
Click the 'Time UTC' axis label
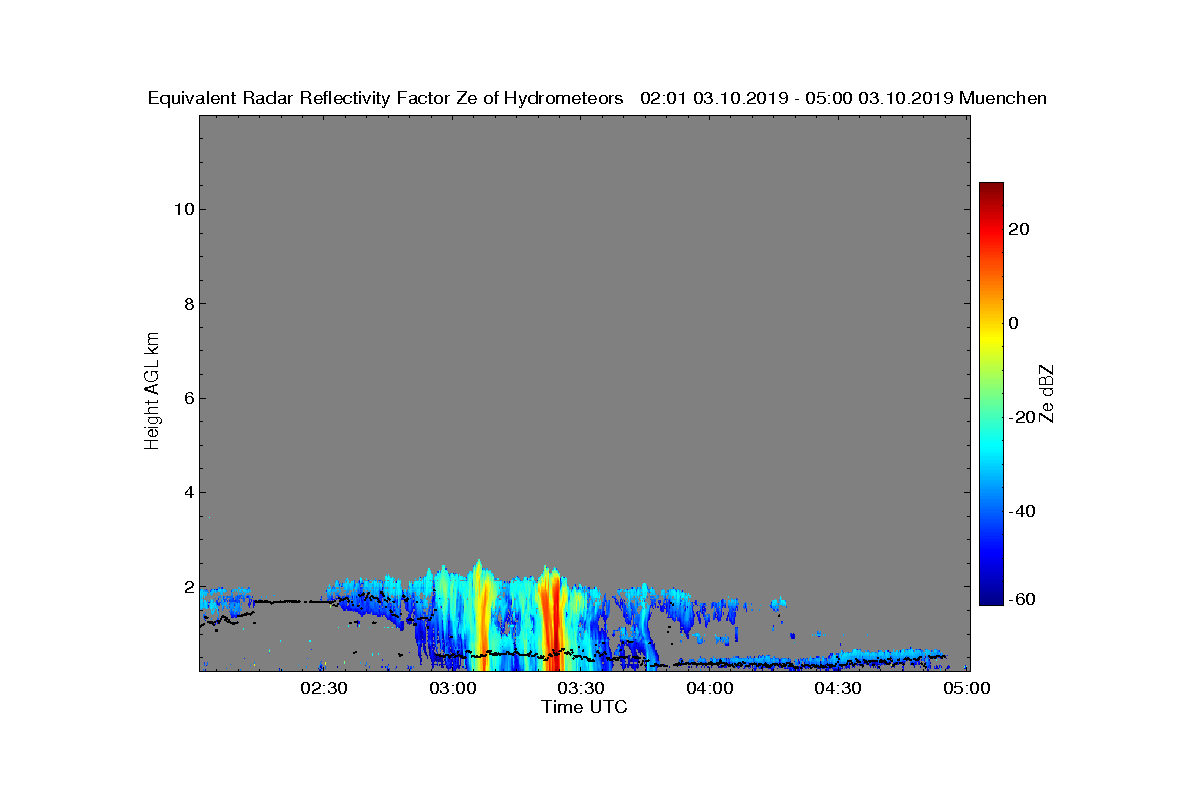pyautogui.click(x=585, y=707)
